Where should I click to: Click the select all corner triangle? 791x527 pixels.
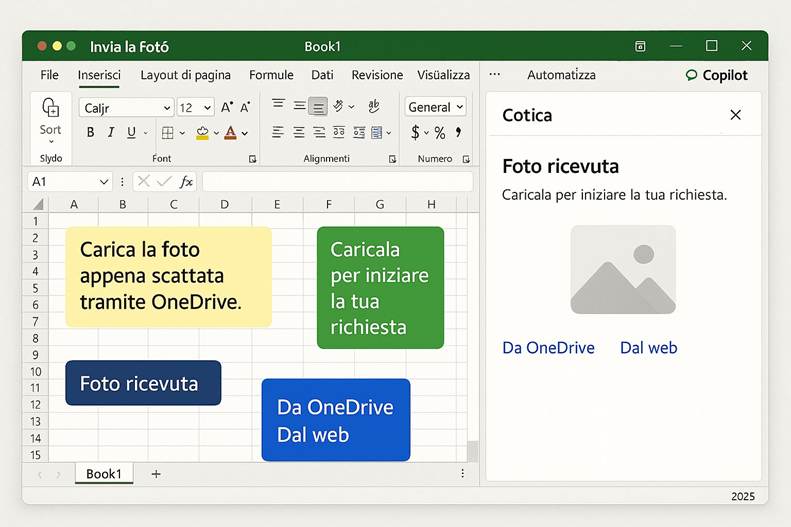38,204
